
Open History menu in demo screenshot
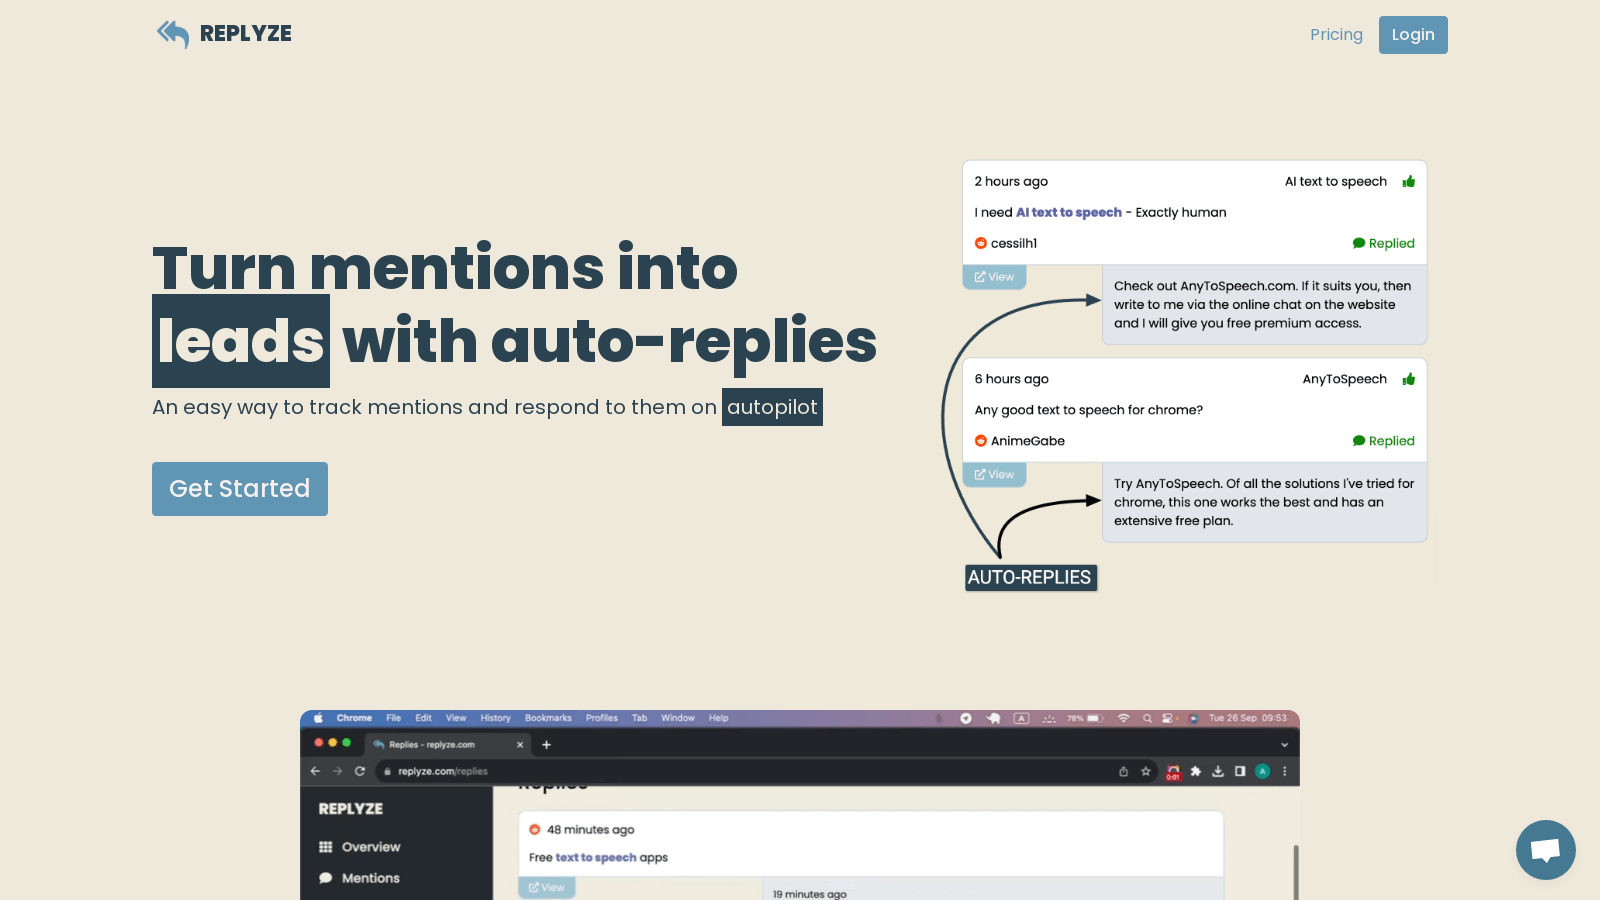coord(495,718)
